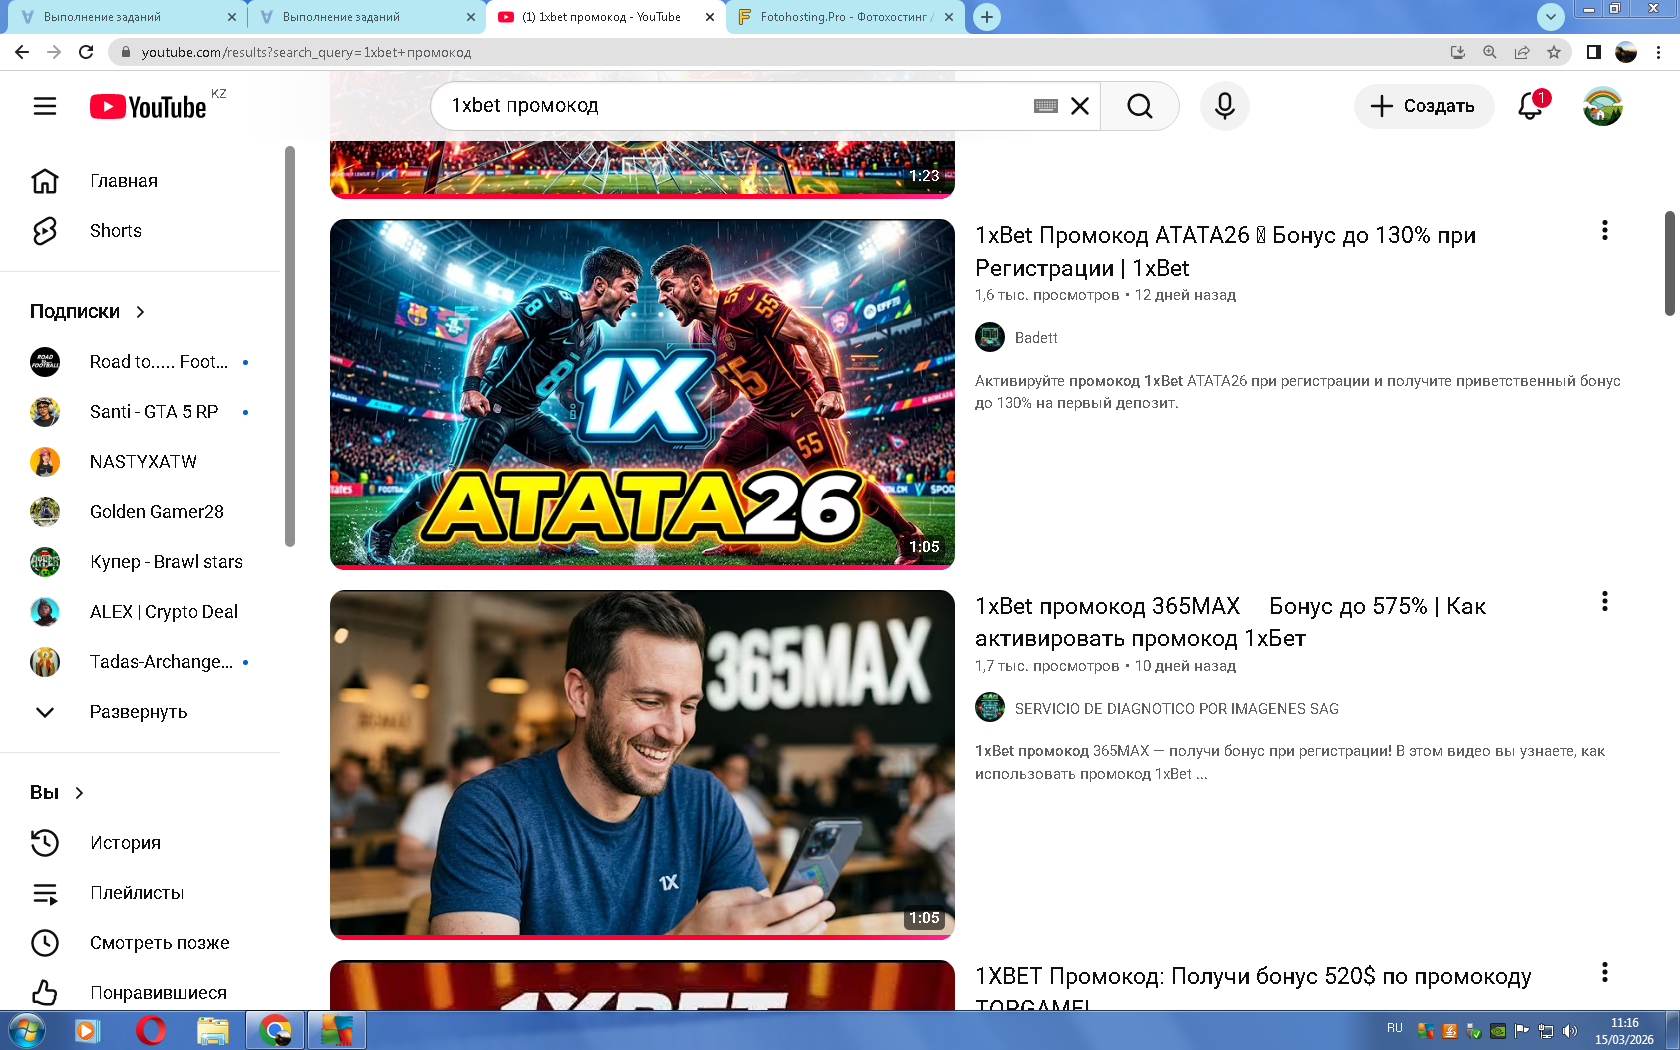
Task: Open the volume control in system tray
Action: [1570, 1031]
